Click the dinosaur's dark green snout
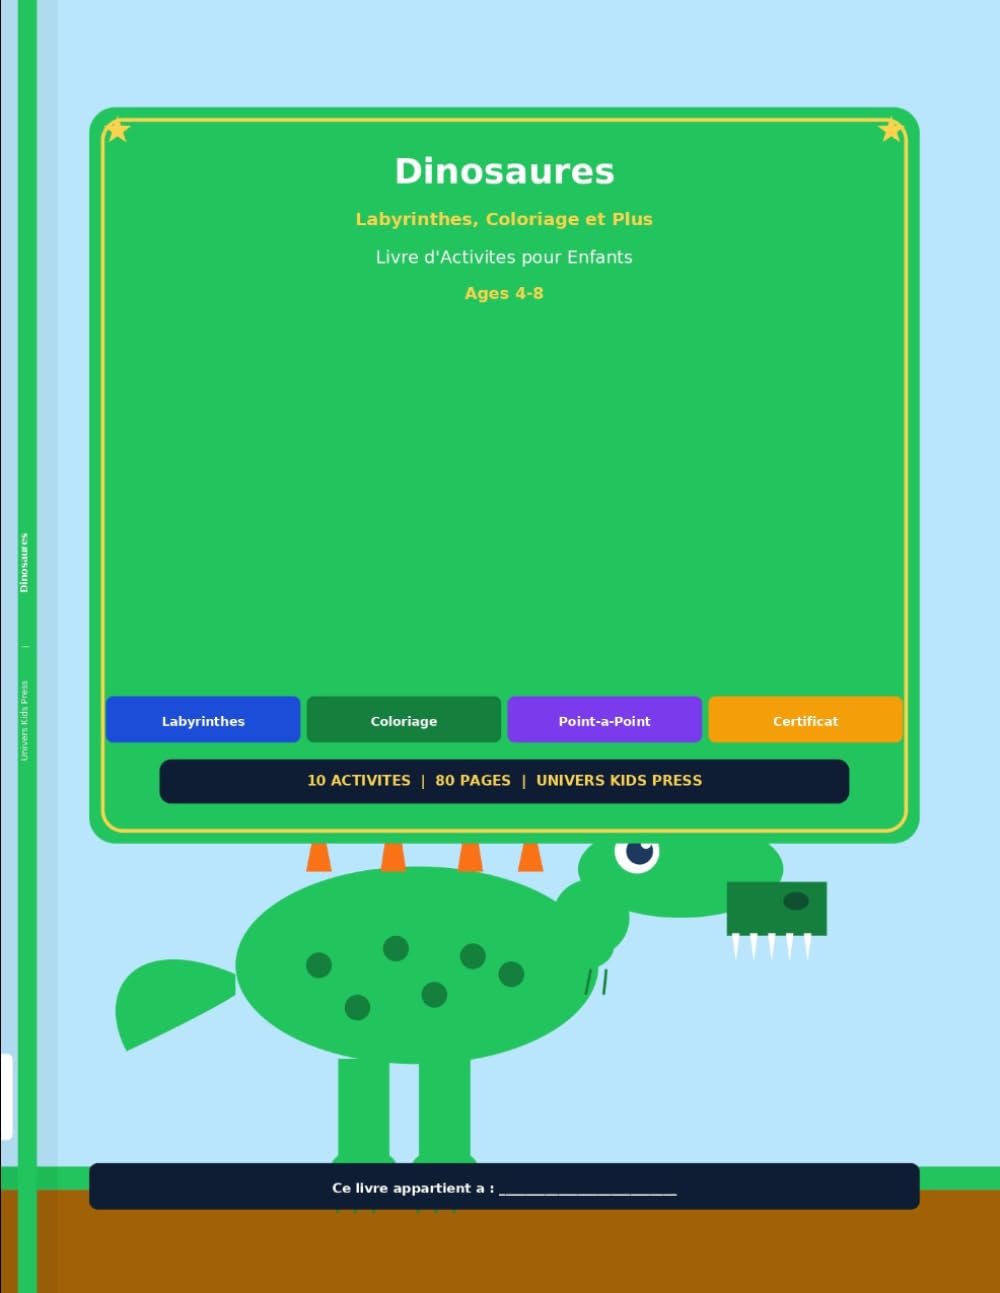Screen dimensions: 1000x1293 coord(777,908)
